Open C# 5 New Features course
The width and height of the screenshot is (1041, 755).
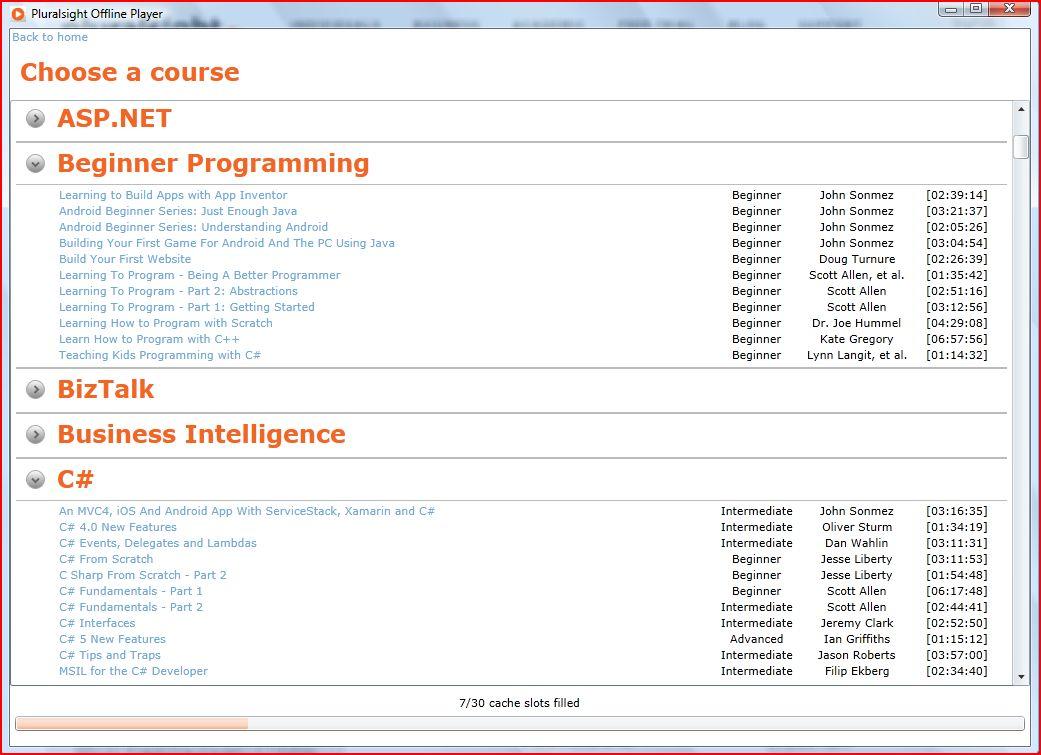point(112,639)
